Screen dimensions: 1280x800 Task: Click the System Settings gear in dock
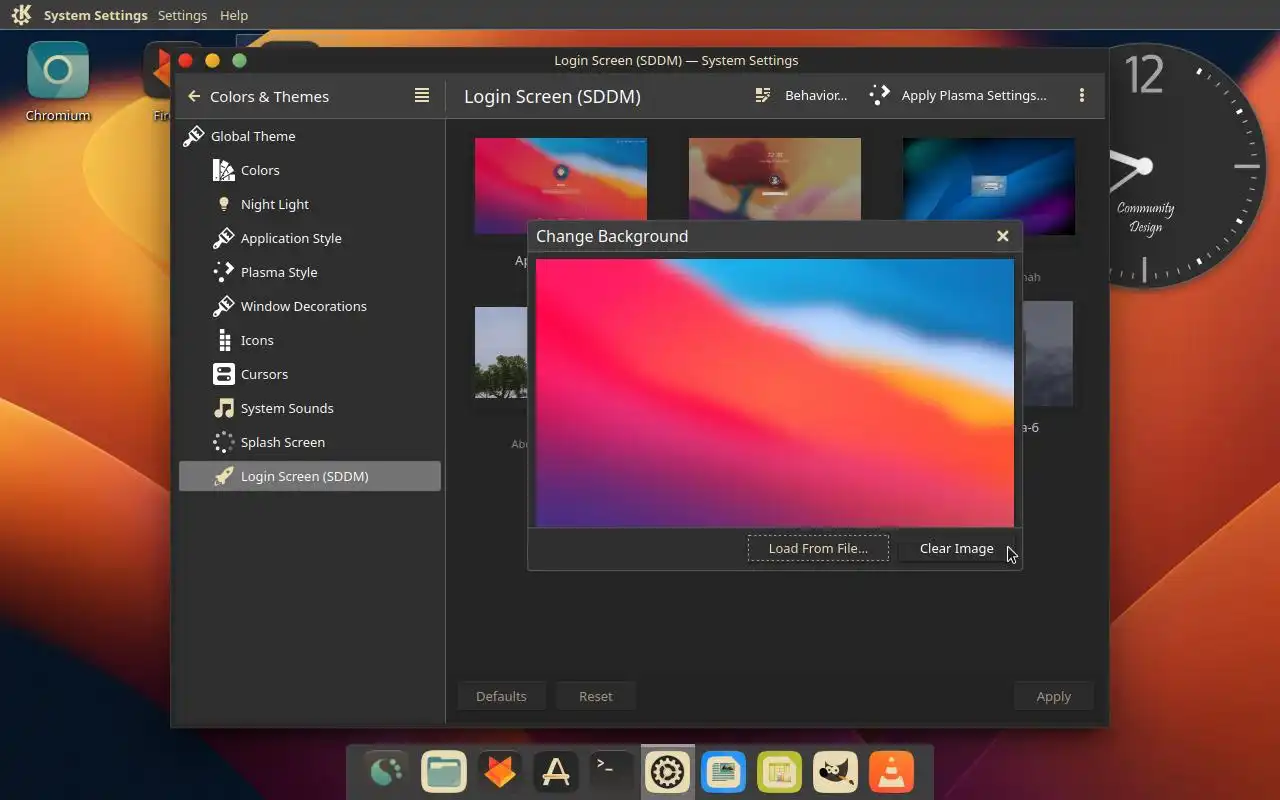pyautogui.click(x=667, y=772)
